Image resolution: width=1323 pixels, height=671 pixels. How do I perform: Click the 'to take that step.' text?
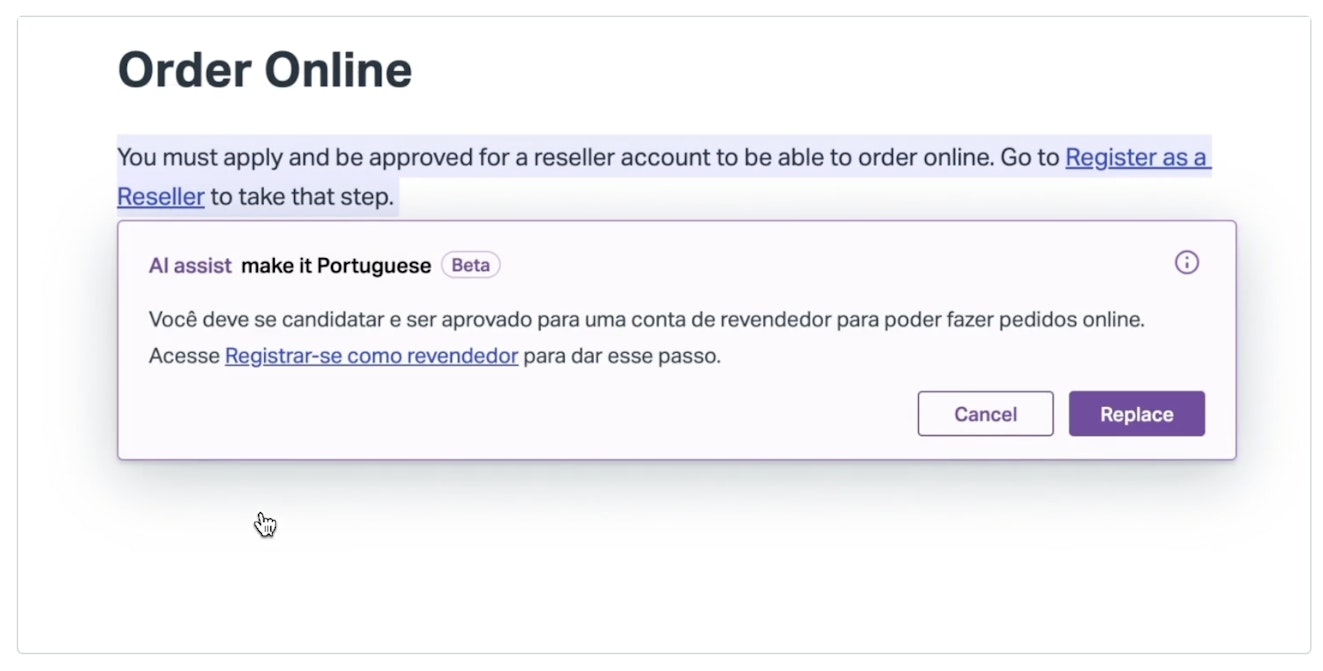pyautogui.click(x=302, y=197)
